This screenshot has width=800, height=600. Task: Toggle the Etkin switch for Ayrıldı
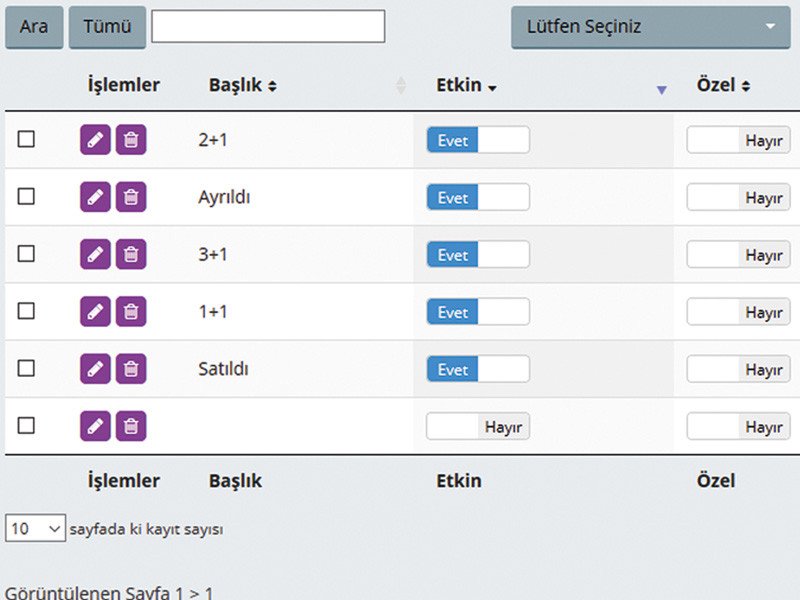pyautogui.click(x=477, y=198)
